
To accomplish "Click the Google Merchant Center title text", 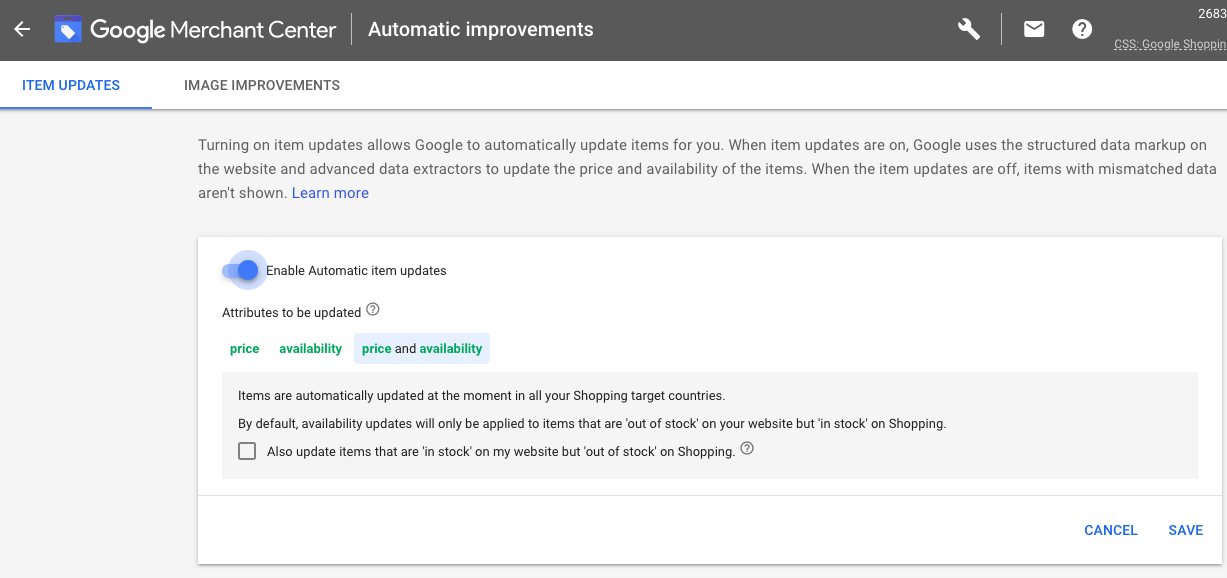I will (213, 29).
